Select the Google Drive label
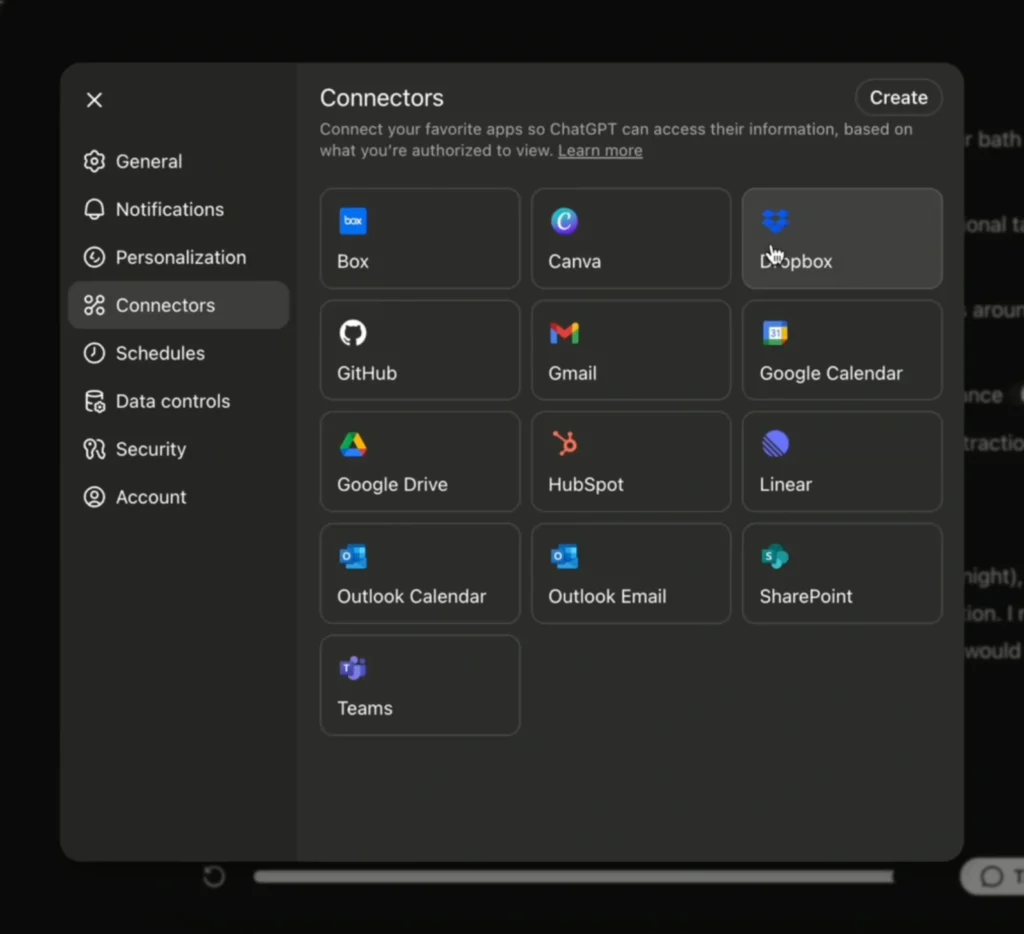1024x934 pixels. pos(392,485)
